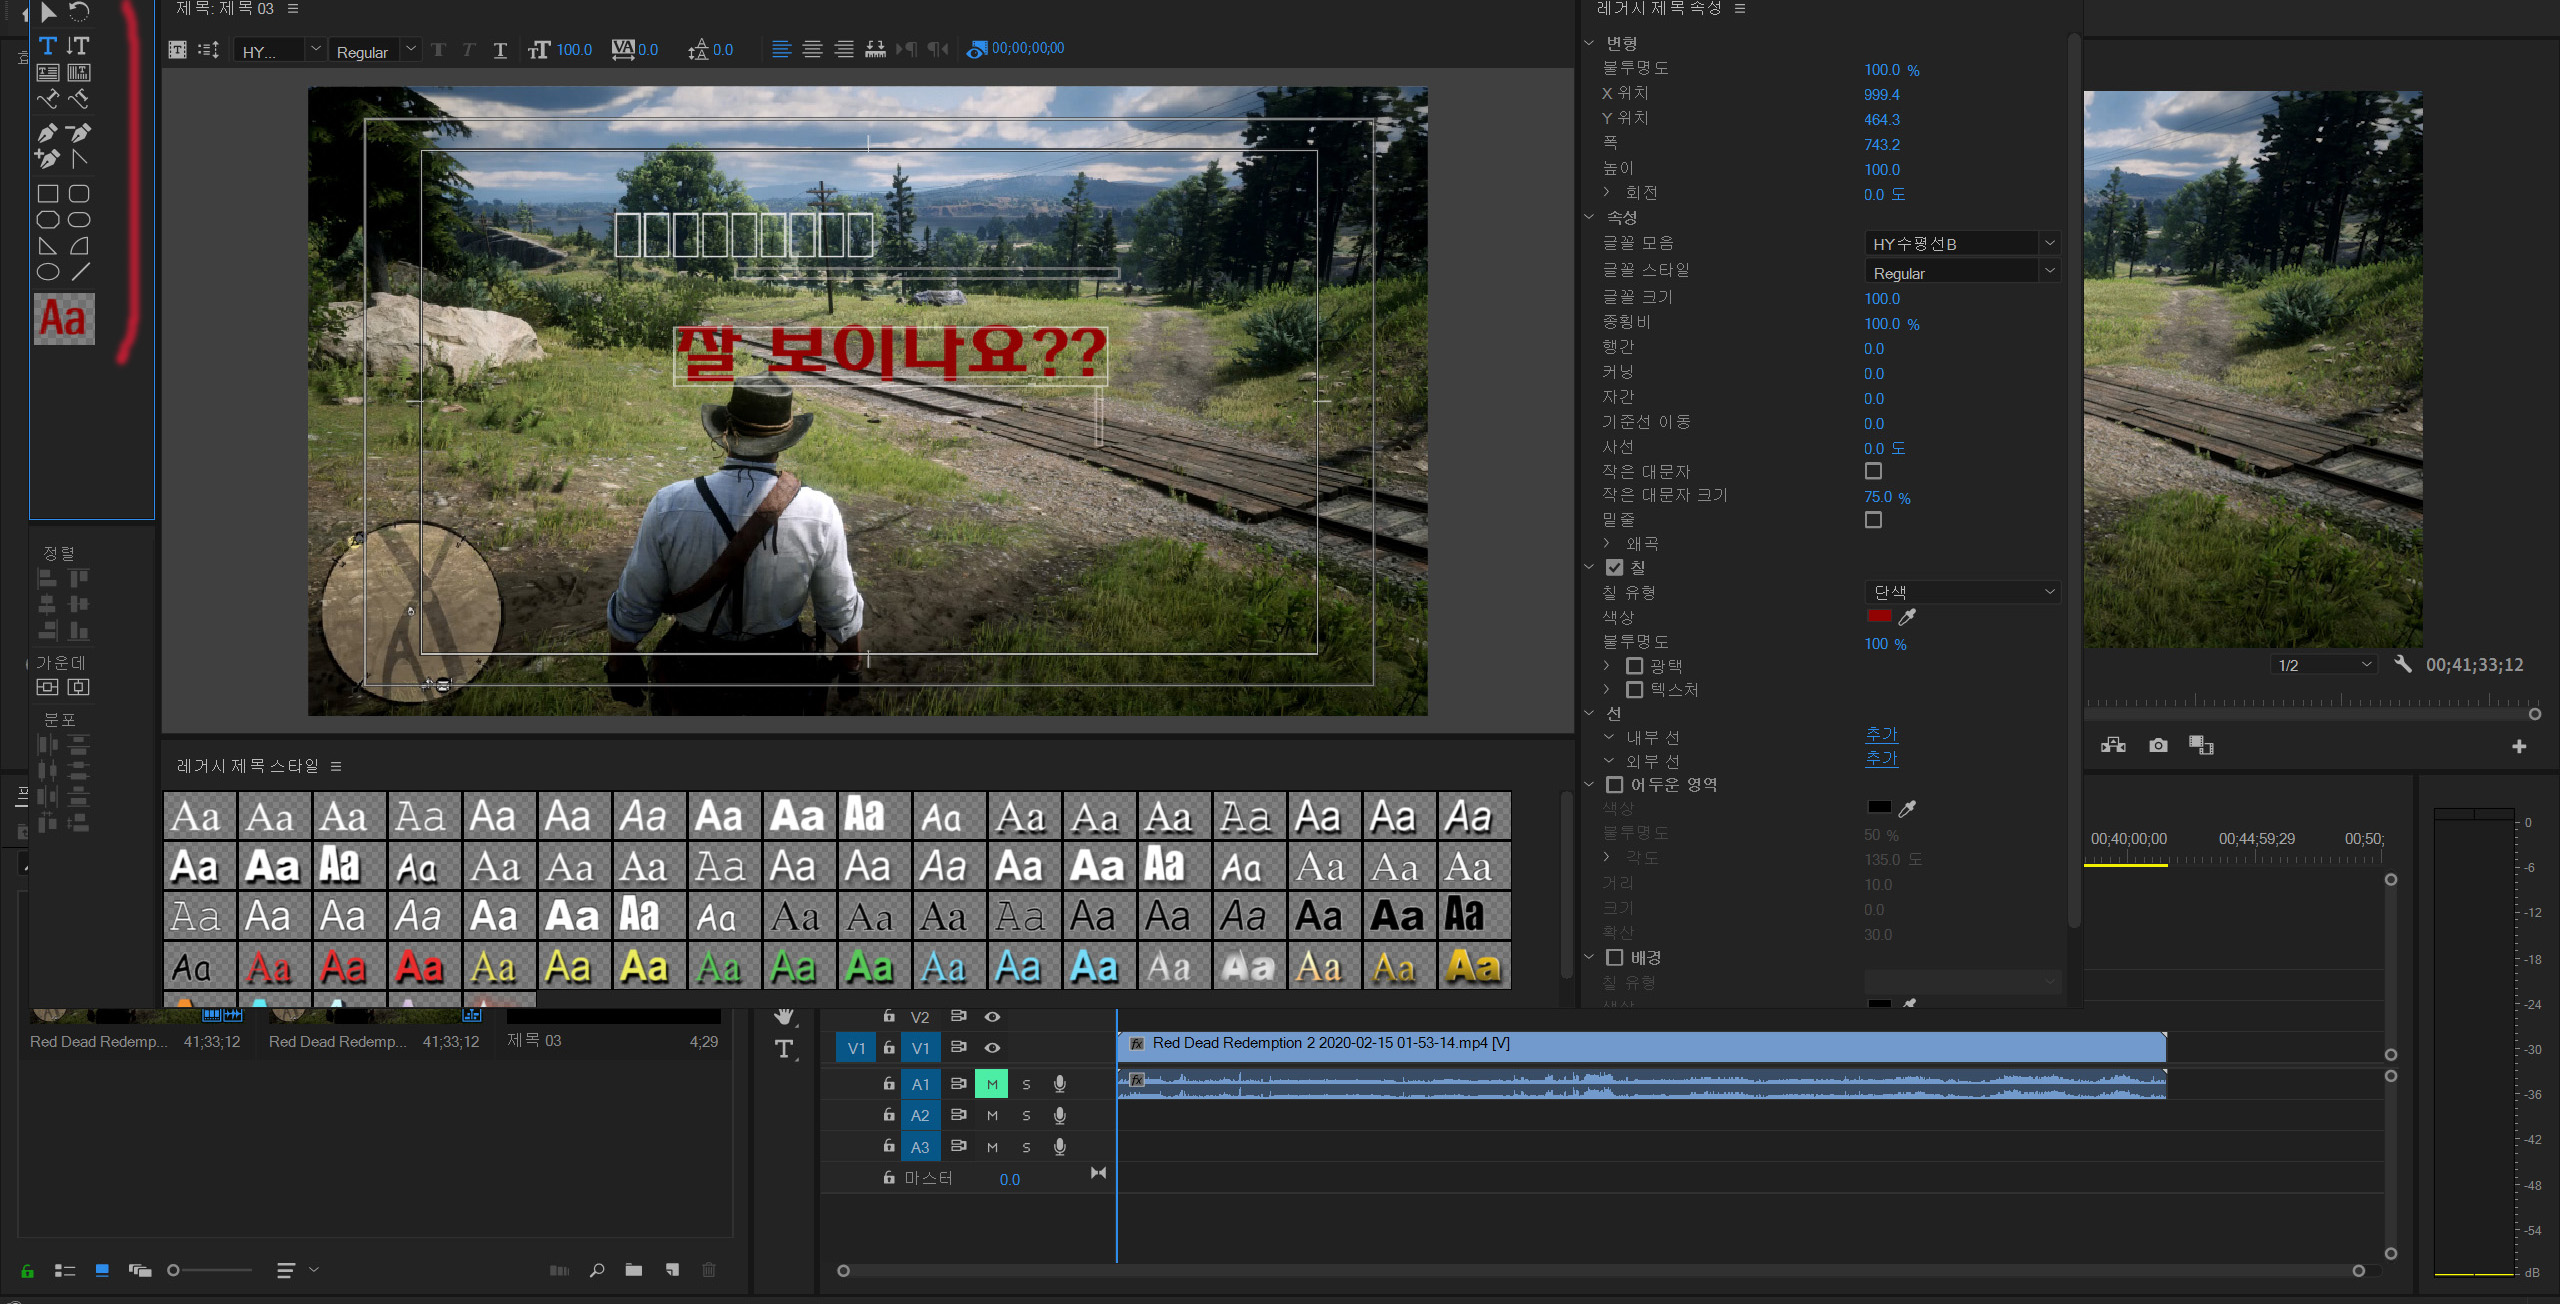Image resolution: width=2560 pixels, height=1304 pixels.
Task: Open the 레거시 제목 스타일 panel menu
Action: click(x=336, y=766)
